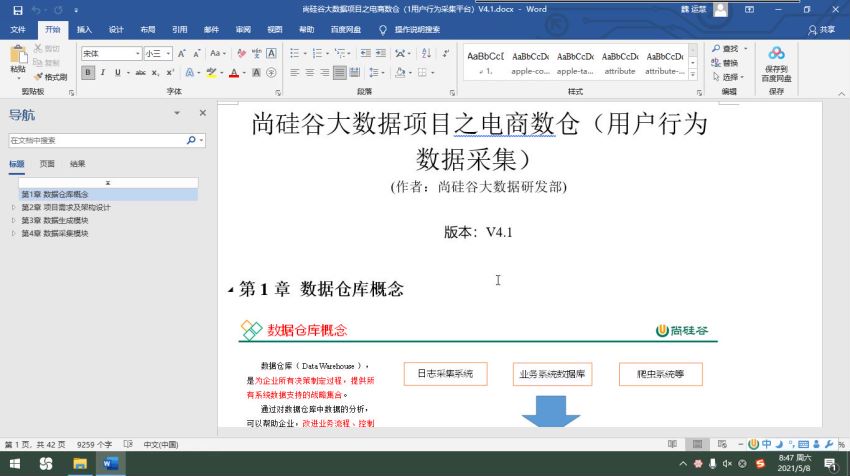Click the Format Painter brush
This screenshot has height=476, width=850.
tap(50, 77)
